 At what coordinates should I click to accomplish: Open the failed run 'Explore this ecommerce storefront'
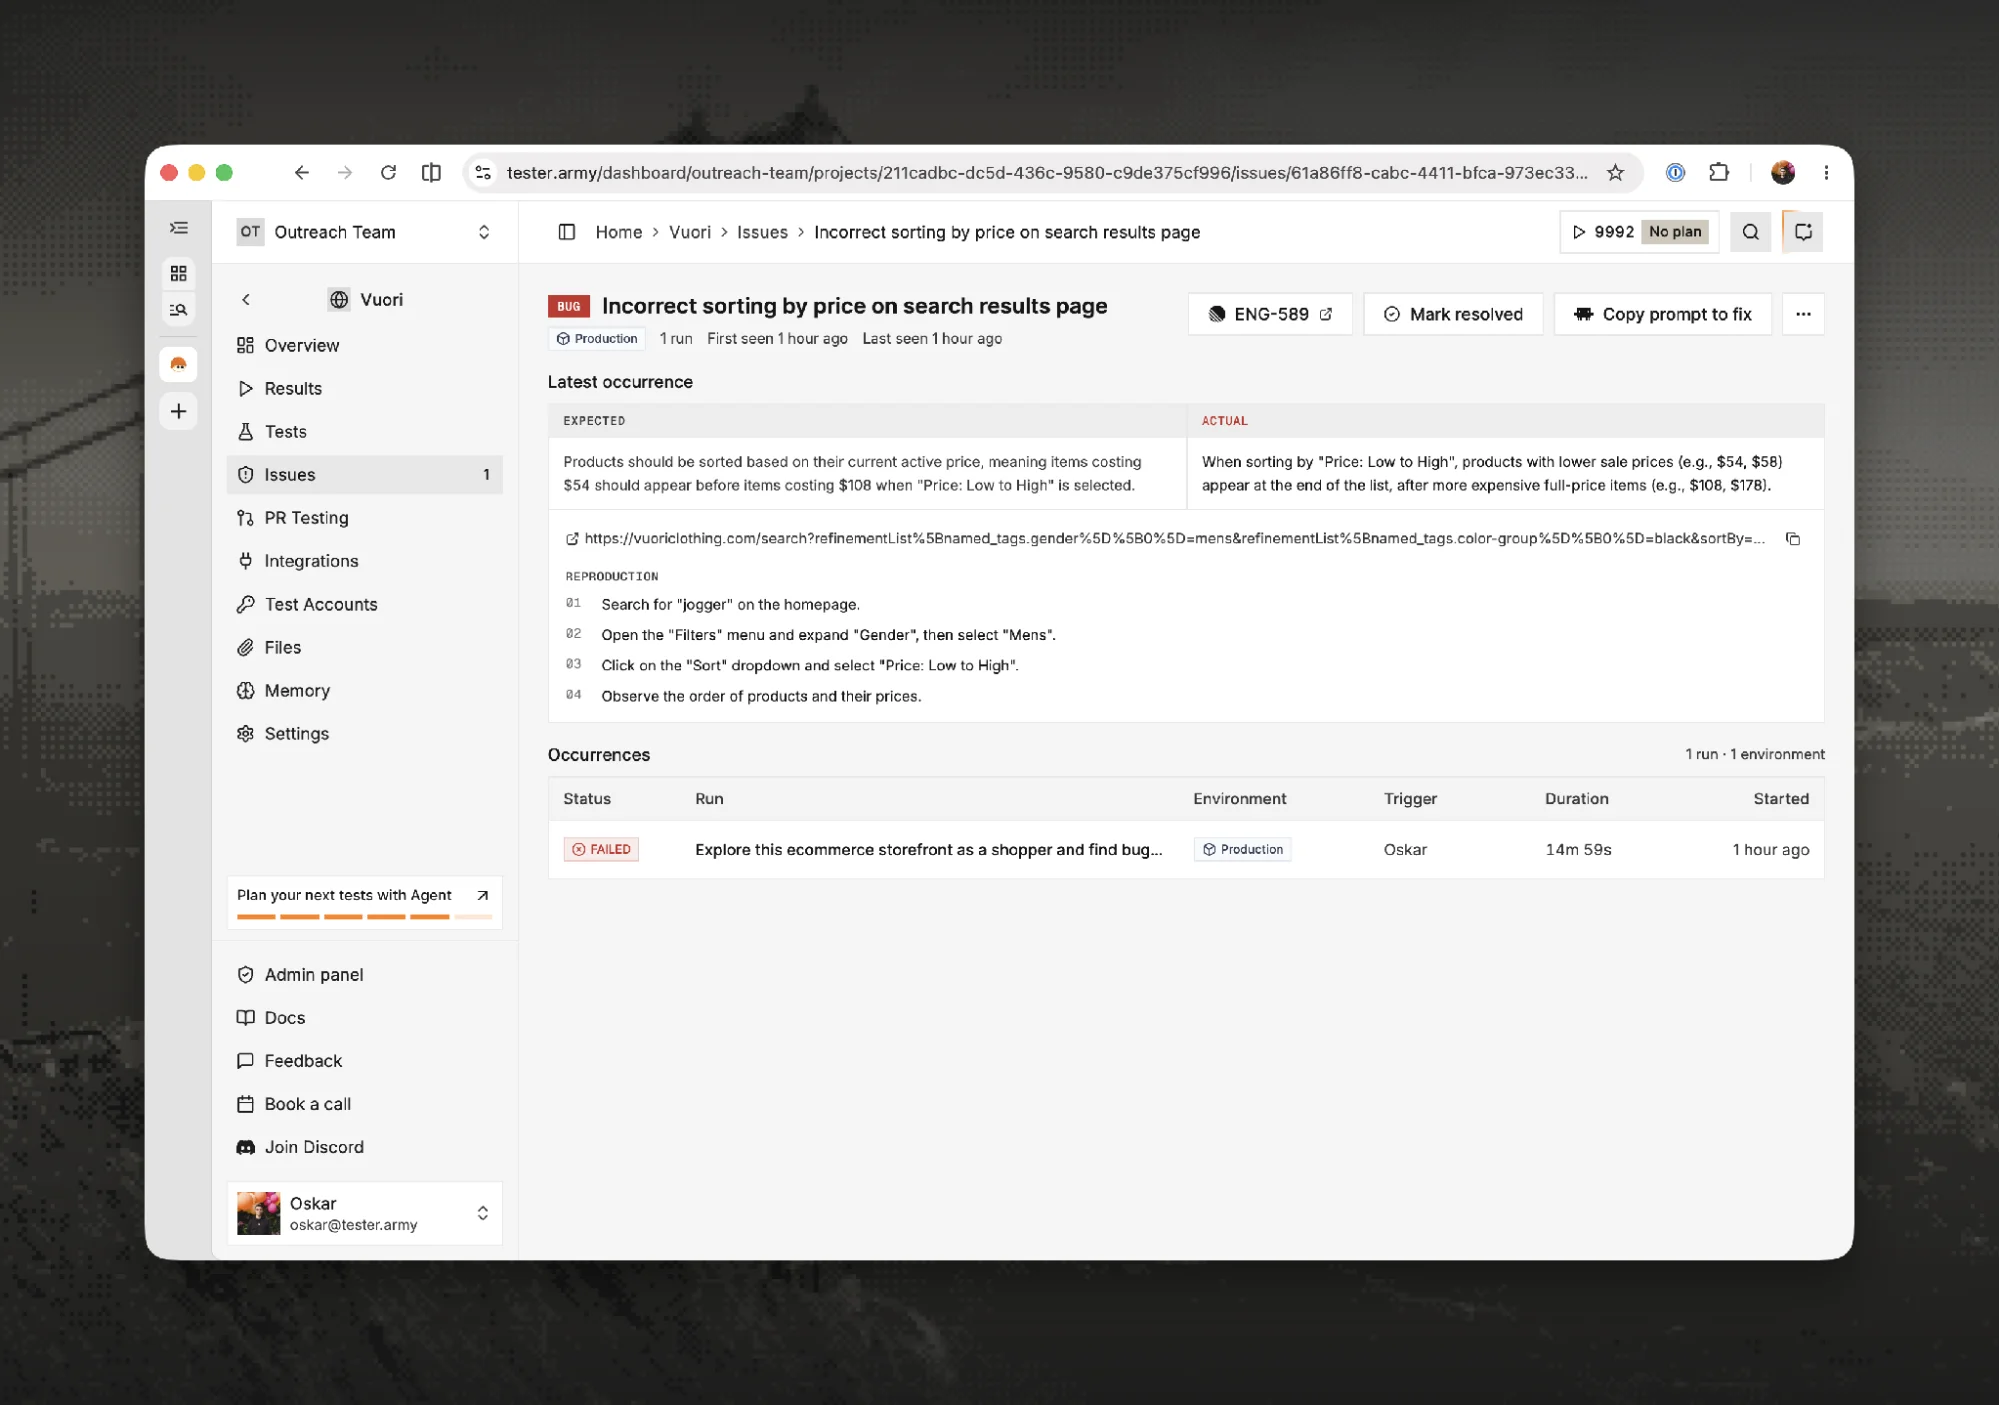(928, 850)
